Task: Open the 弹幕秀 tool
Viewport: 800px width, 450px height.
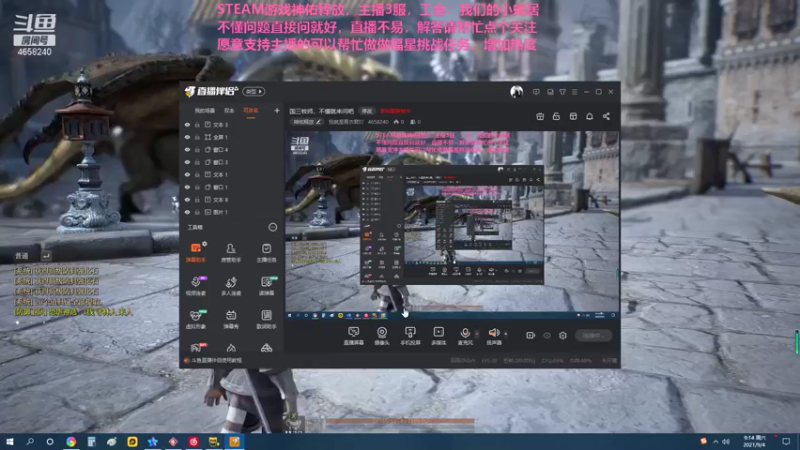Action: coord(231,319)
